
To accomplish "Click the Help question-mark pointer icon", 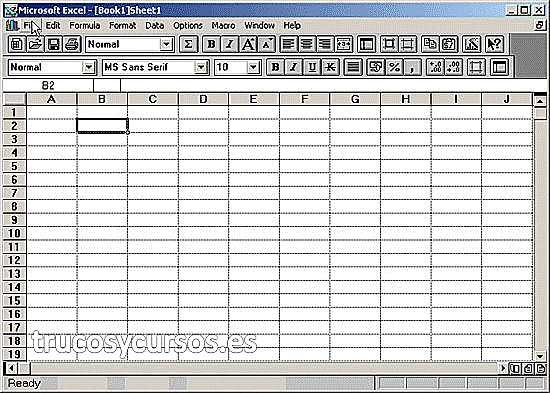I will 494,44.
